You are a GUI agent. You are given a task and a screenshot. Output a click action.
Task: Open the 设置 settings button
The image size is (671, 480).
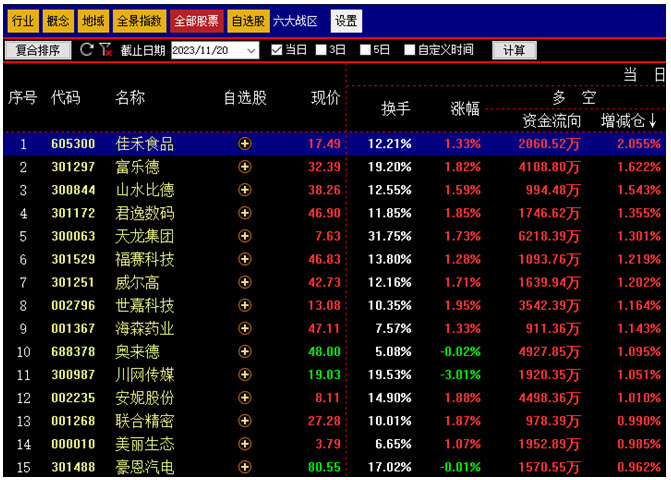[346, 21]
